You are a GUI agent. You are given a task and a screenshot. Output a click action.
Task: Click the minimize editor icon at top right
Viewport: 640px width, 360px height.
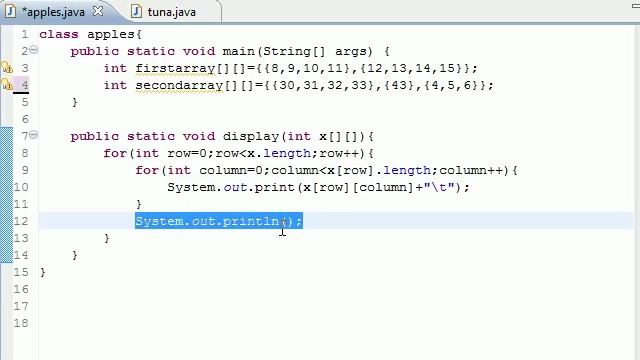coord(635,5)
